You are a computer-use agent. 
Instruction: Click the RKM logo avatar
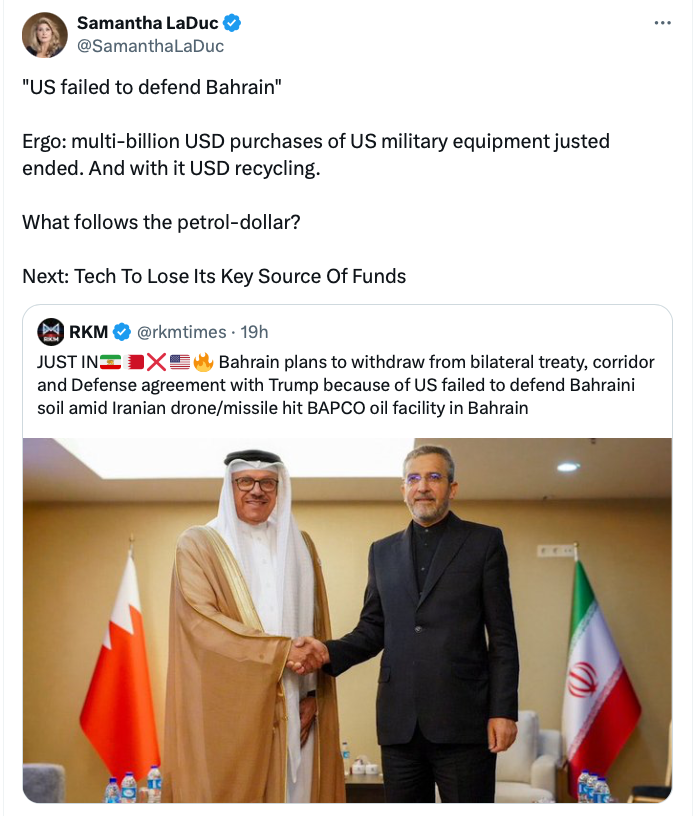(50, 332)
